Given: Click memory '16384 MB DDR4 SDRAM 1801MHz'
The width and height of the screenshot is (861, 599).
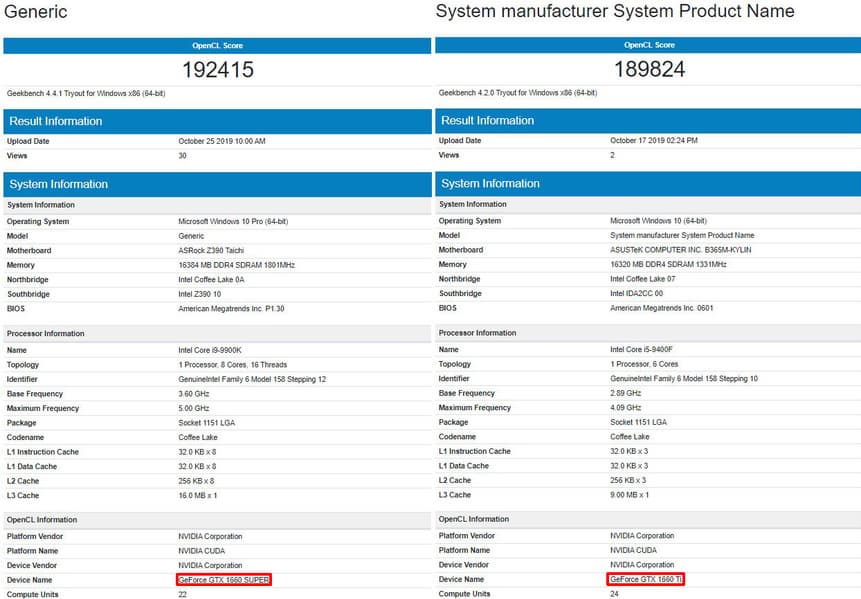Looking at the screenshot, I should pyautogui.click(x=237, y=265).
